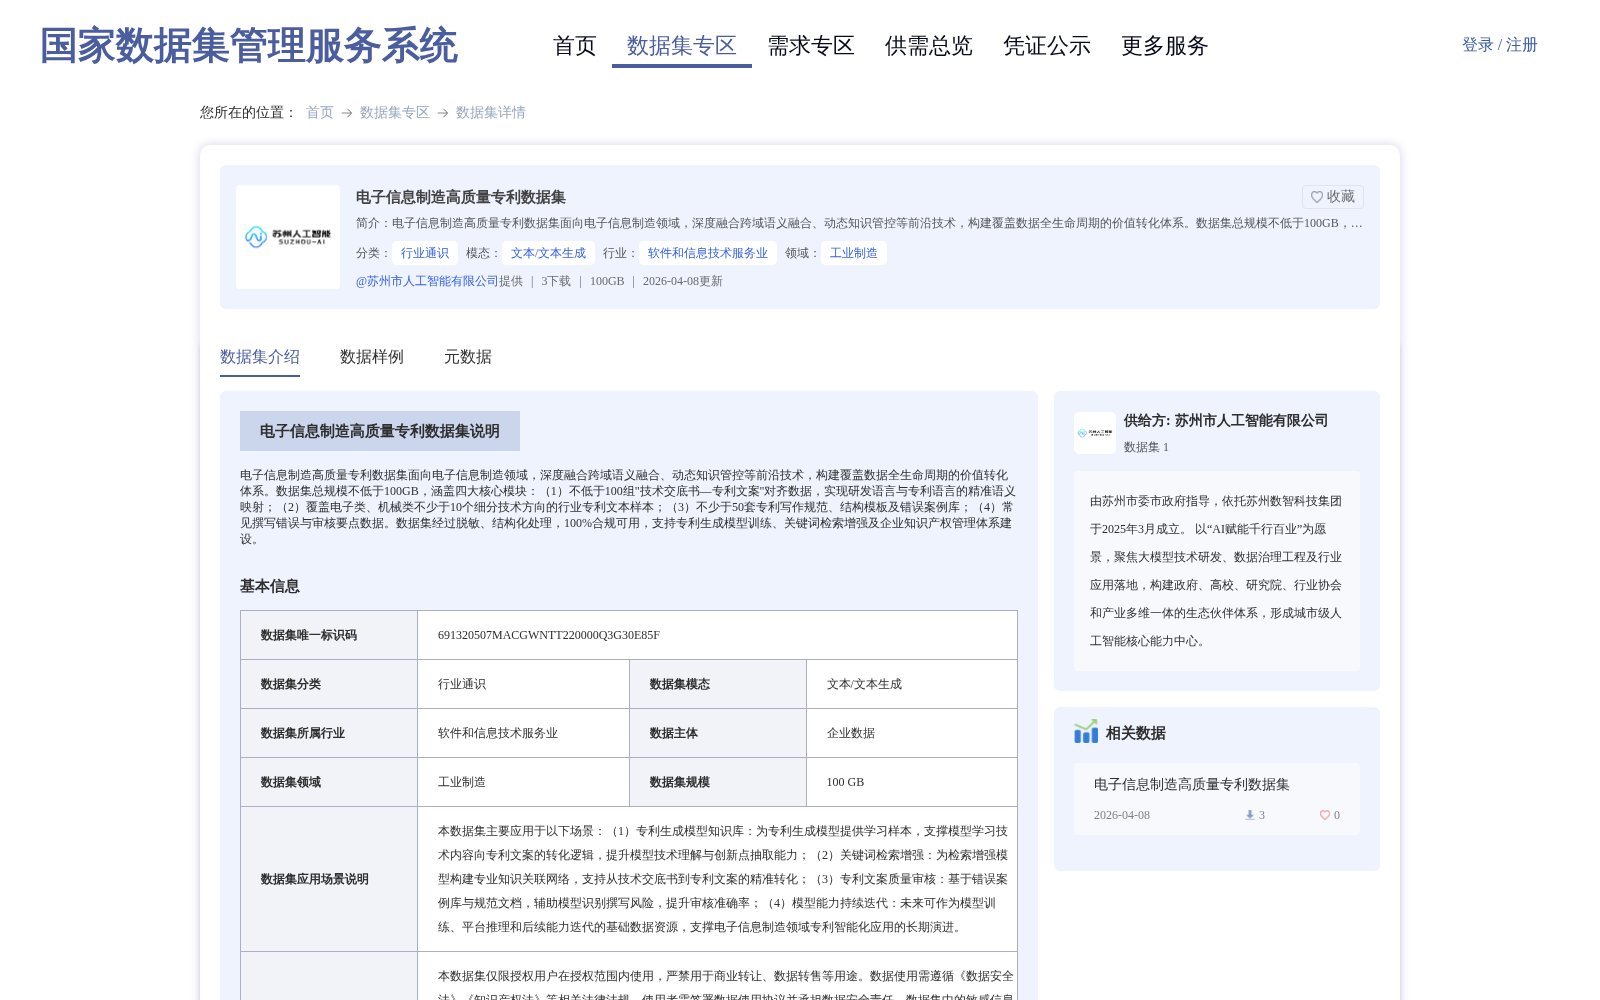1600x1000 pixels.
Task: Click the 数据集应用场景说明 row label
Action: (315, 879)
